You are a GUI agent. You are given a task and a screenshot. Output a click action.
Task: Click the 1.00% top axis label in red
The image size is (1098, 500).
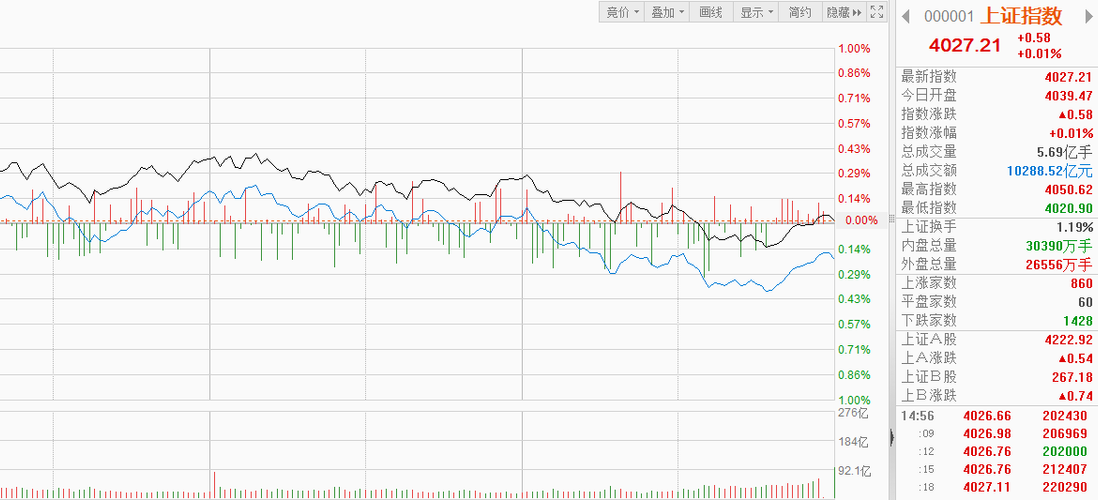pos(854,48)
